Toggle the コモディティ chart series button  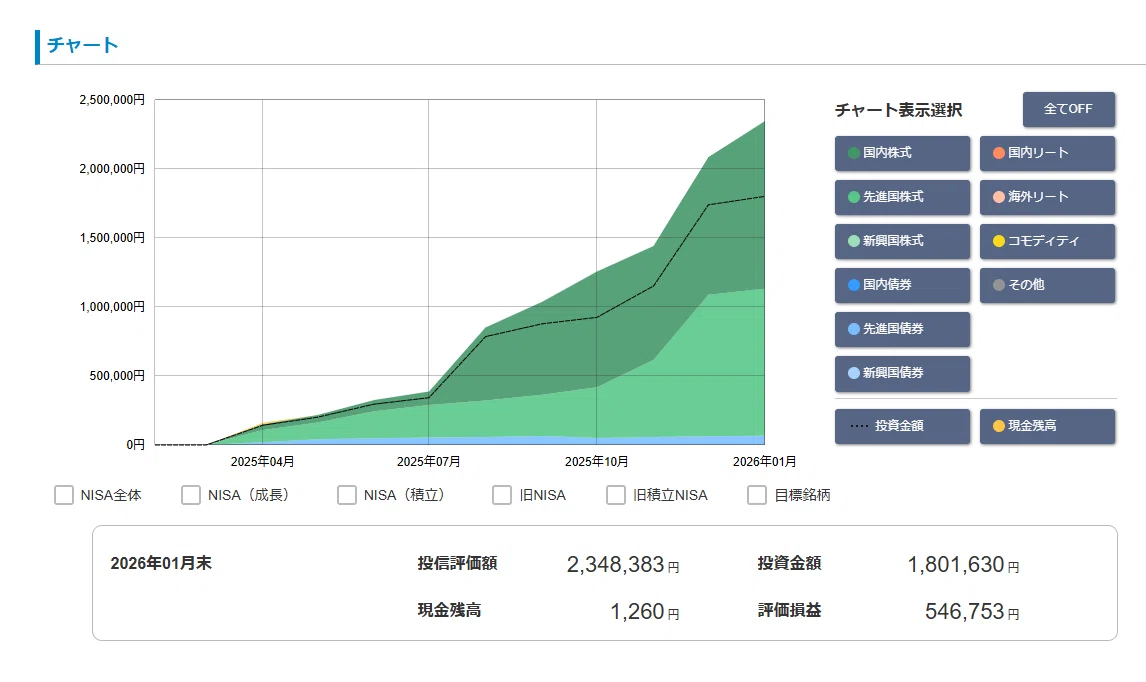click(x=1047, y=240)
